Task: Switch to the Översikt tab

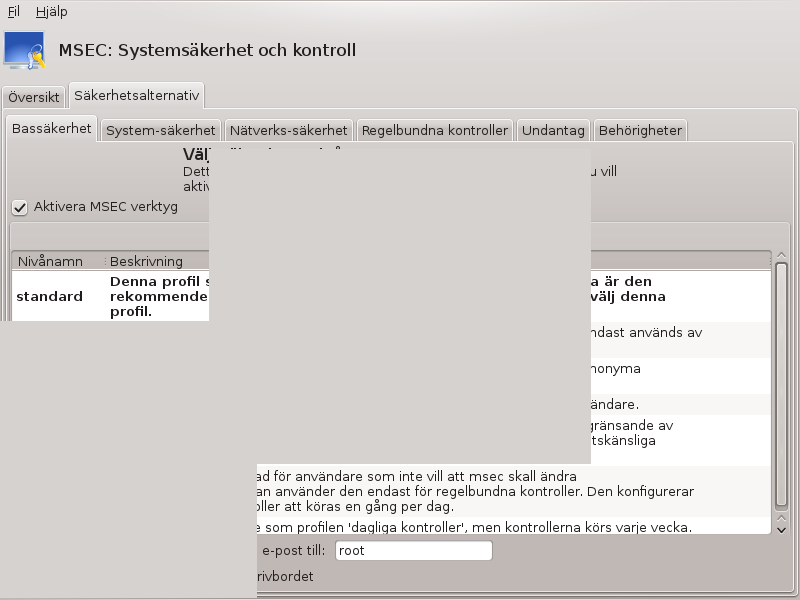Action: [34, 97]
